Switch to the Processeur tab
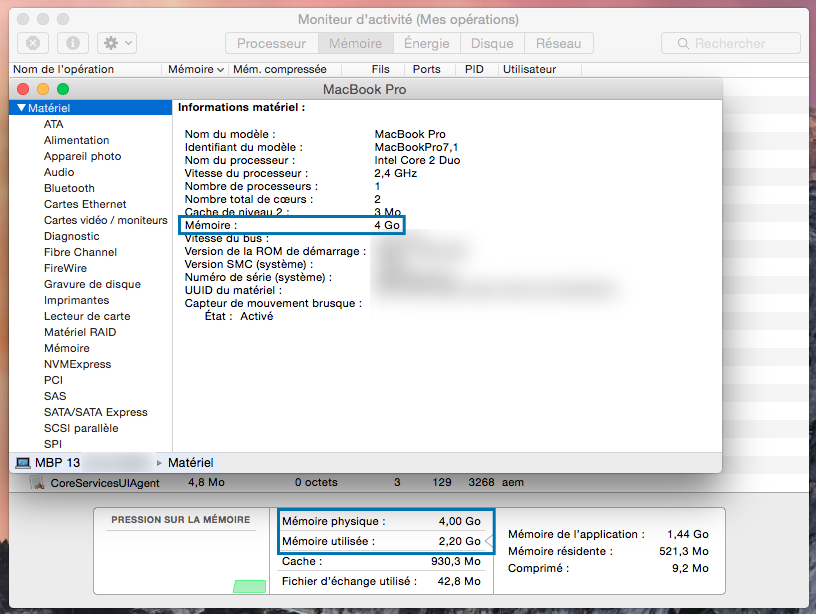The image size is (816, 614). click(271, 43)
